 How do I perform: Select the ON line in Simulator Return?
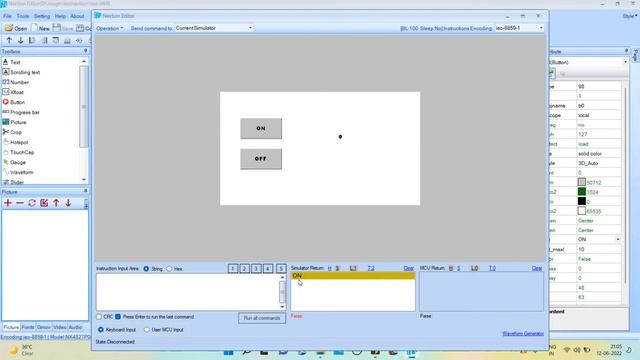353,276
